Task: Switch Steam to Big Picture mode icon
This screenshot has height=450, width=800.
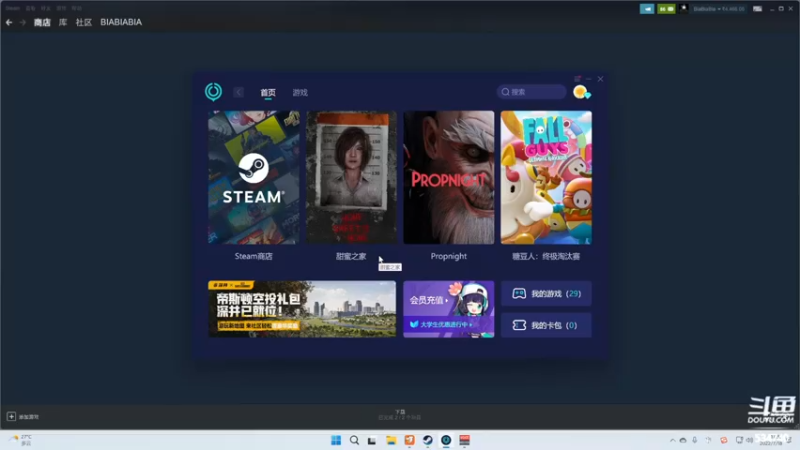Action: click(758, 9)
